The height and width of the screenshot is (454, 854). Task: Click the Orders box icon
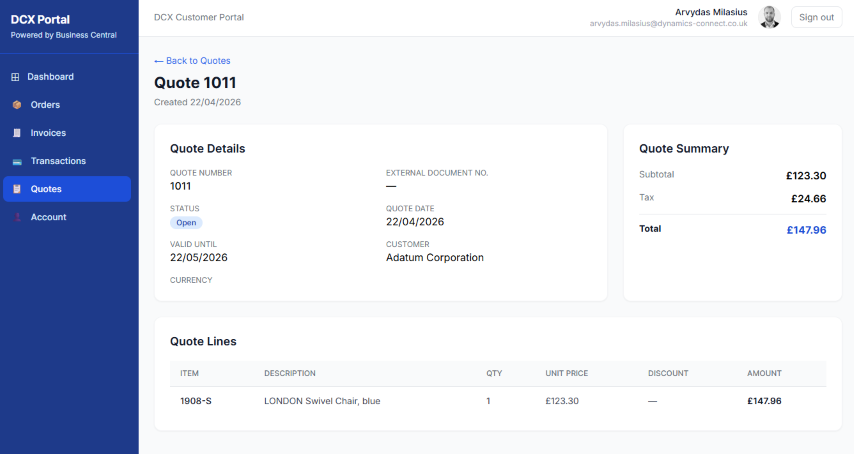coord(16,105)
